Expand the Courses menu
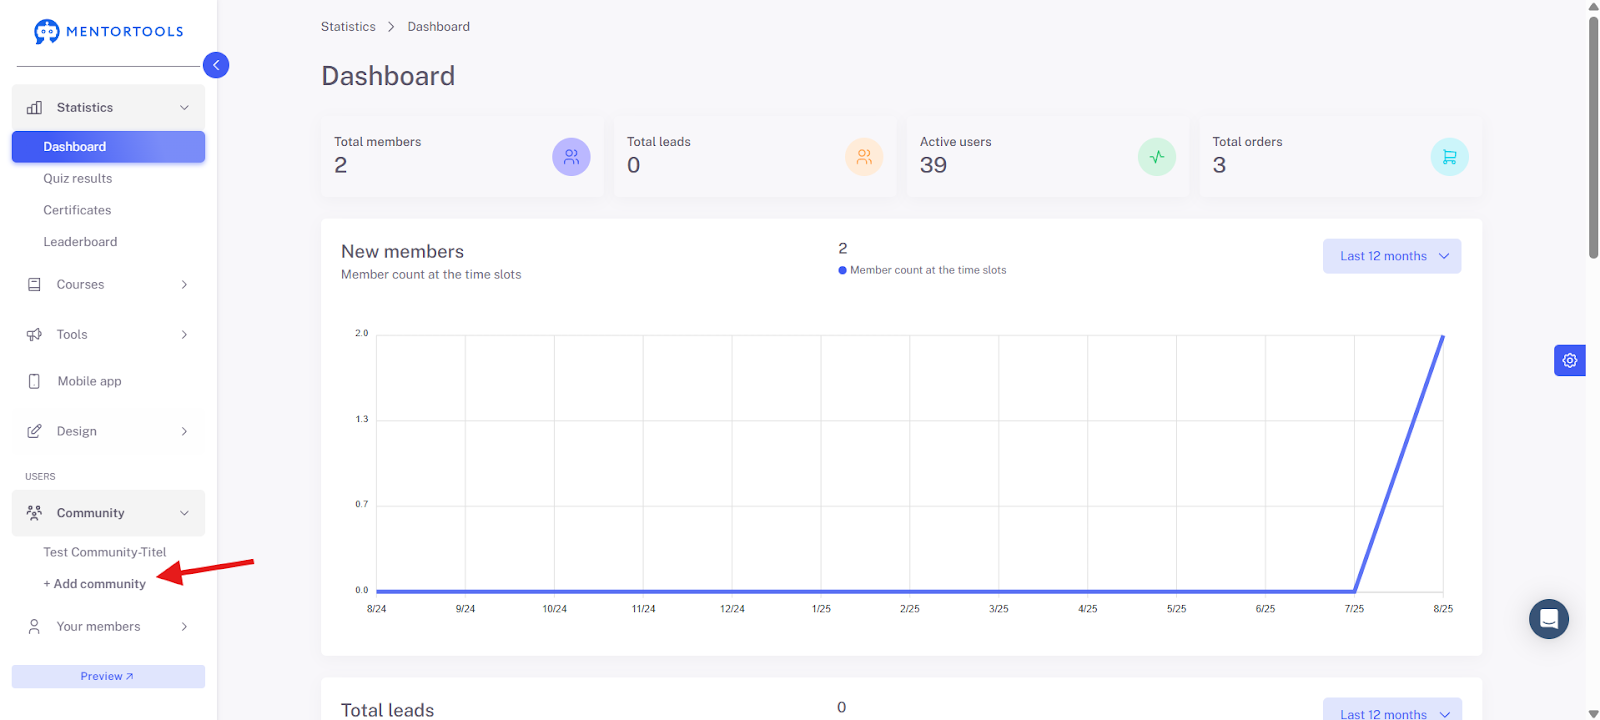The height and width of the screenshot is (720, 1600). [108, 284]
